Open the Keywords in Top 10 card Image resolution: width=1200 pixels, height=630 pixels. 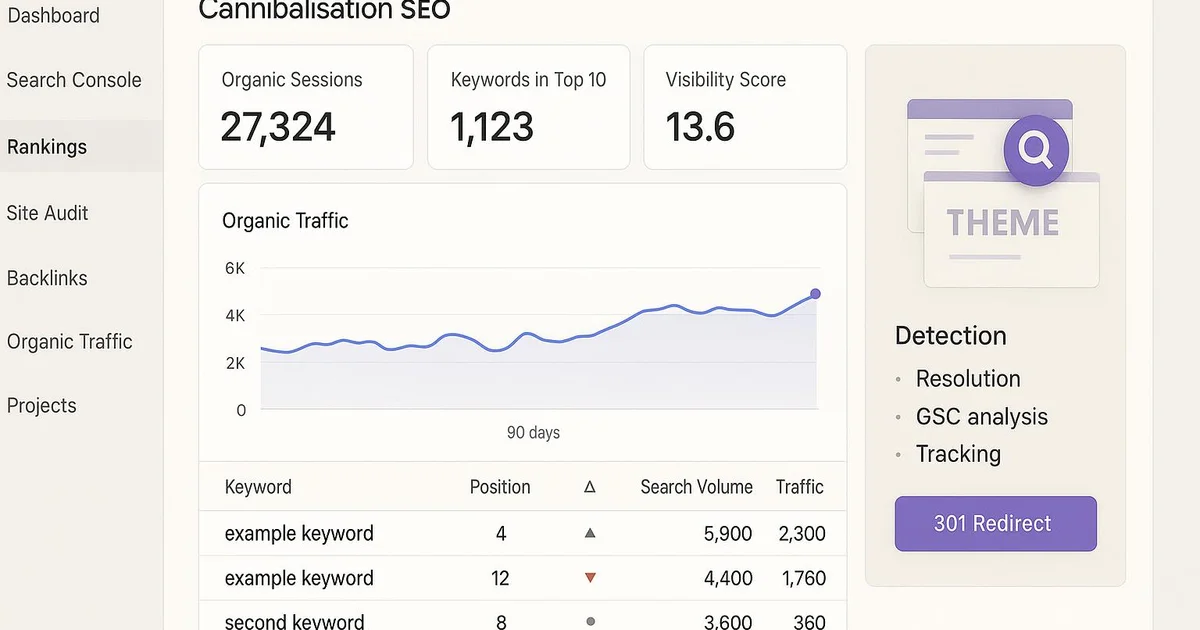[x=529, y=107]
